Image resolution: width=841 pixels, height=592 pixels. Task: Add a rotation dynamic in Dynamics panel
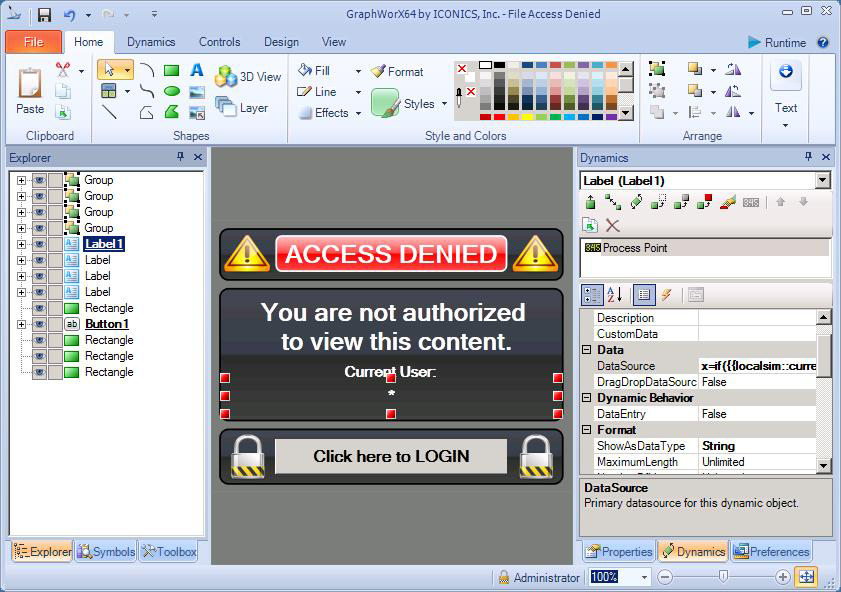[635, 203]
